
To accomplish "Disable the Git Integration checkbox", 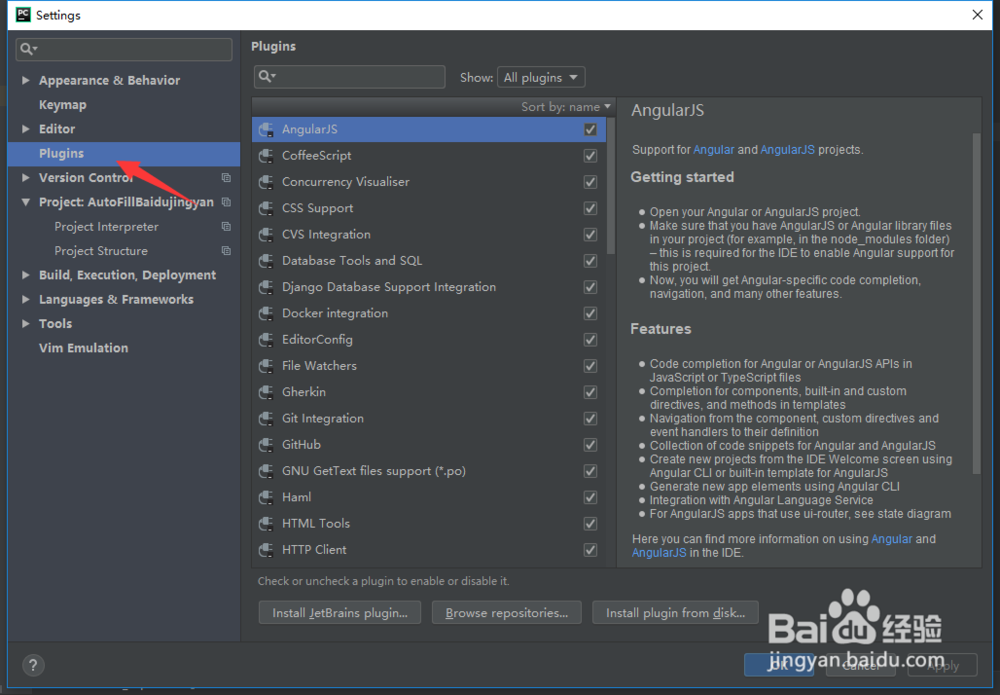I will click(x=591, y=418).
